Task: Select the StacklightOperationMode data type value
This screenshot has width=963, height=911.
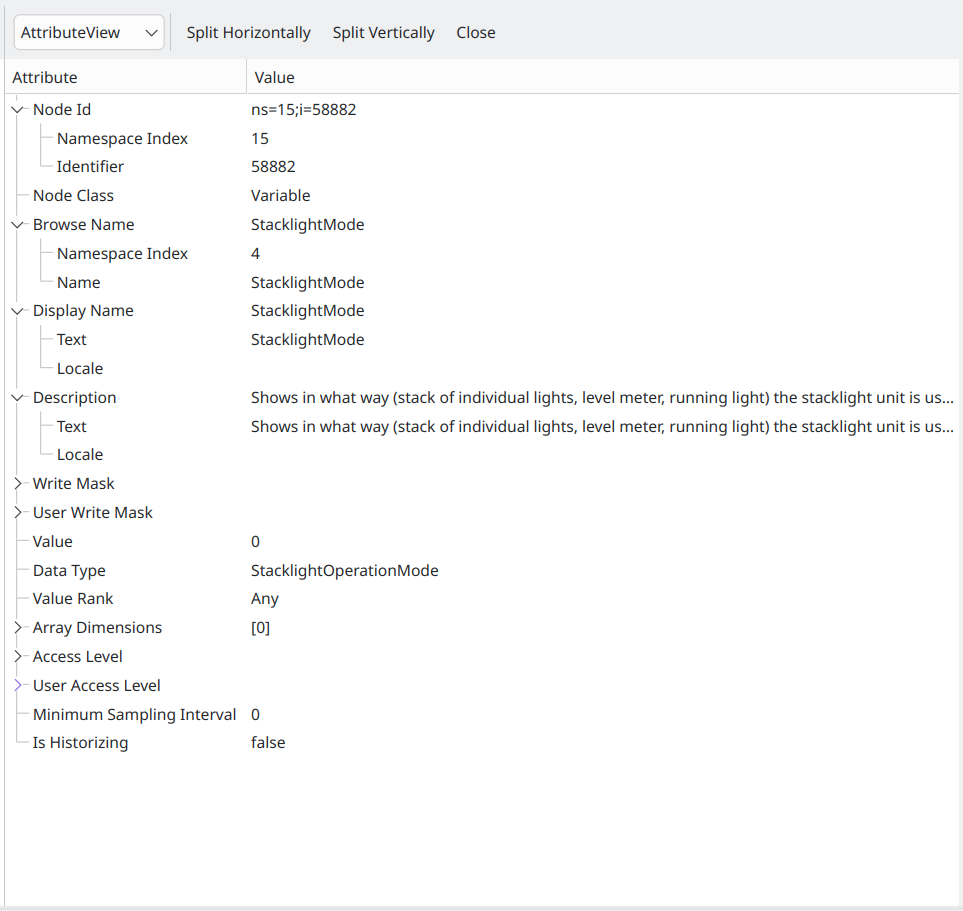Action: (x=344, y=571)
